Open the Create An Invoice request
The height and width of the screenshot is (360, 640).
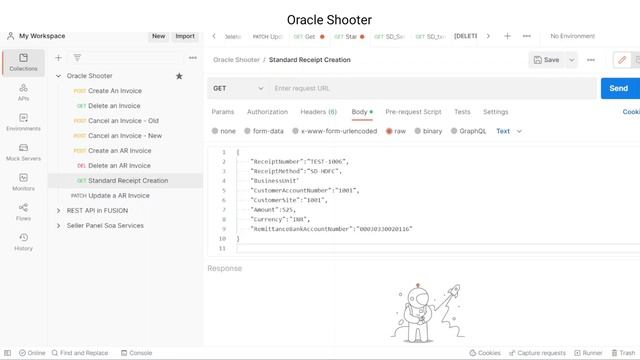pyautogui.click(x=115, y=91)
